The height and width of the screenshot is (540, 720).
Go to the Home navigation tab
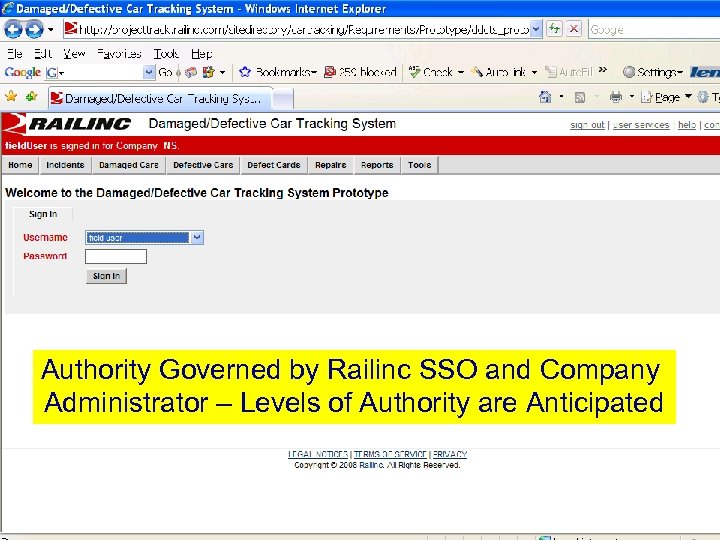point(20,165)
